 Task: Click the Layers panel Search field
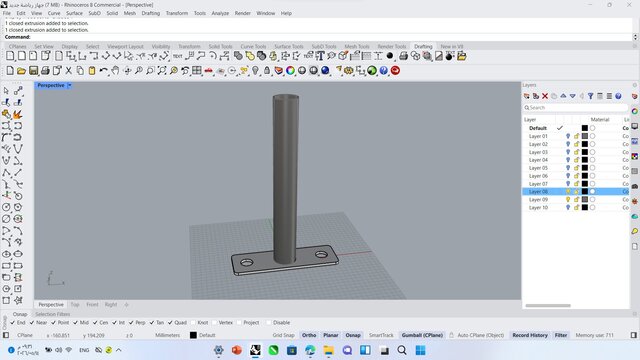pyautogui.click(x=576, y=108)
